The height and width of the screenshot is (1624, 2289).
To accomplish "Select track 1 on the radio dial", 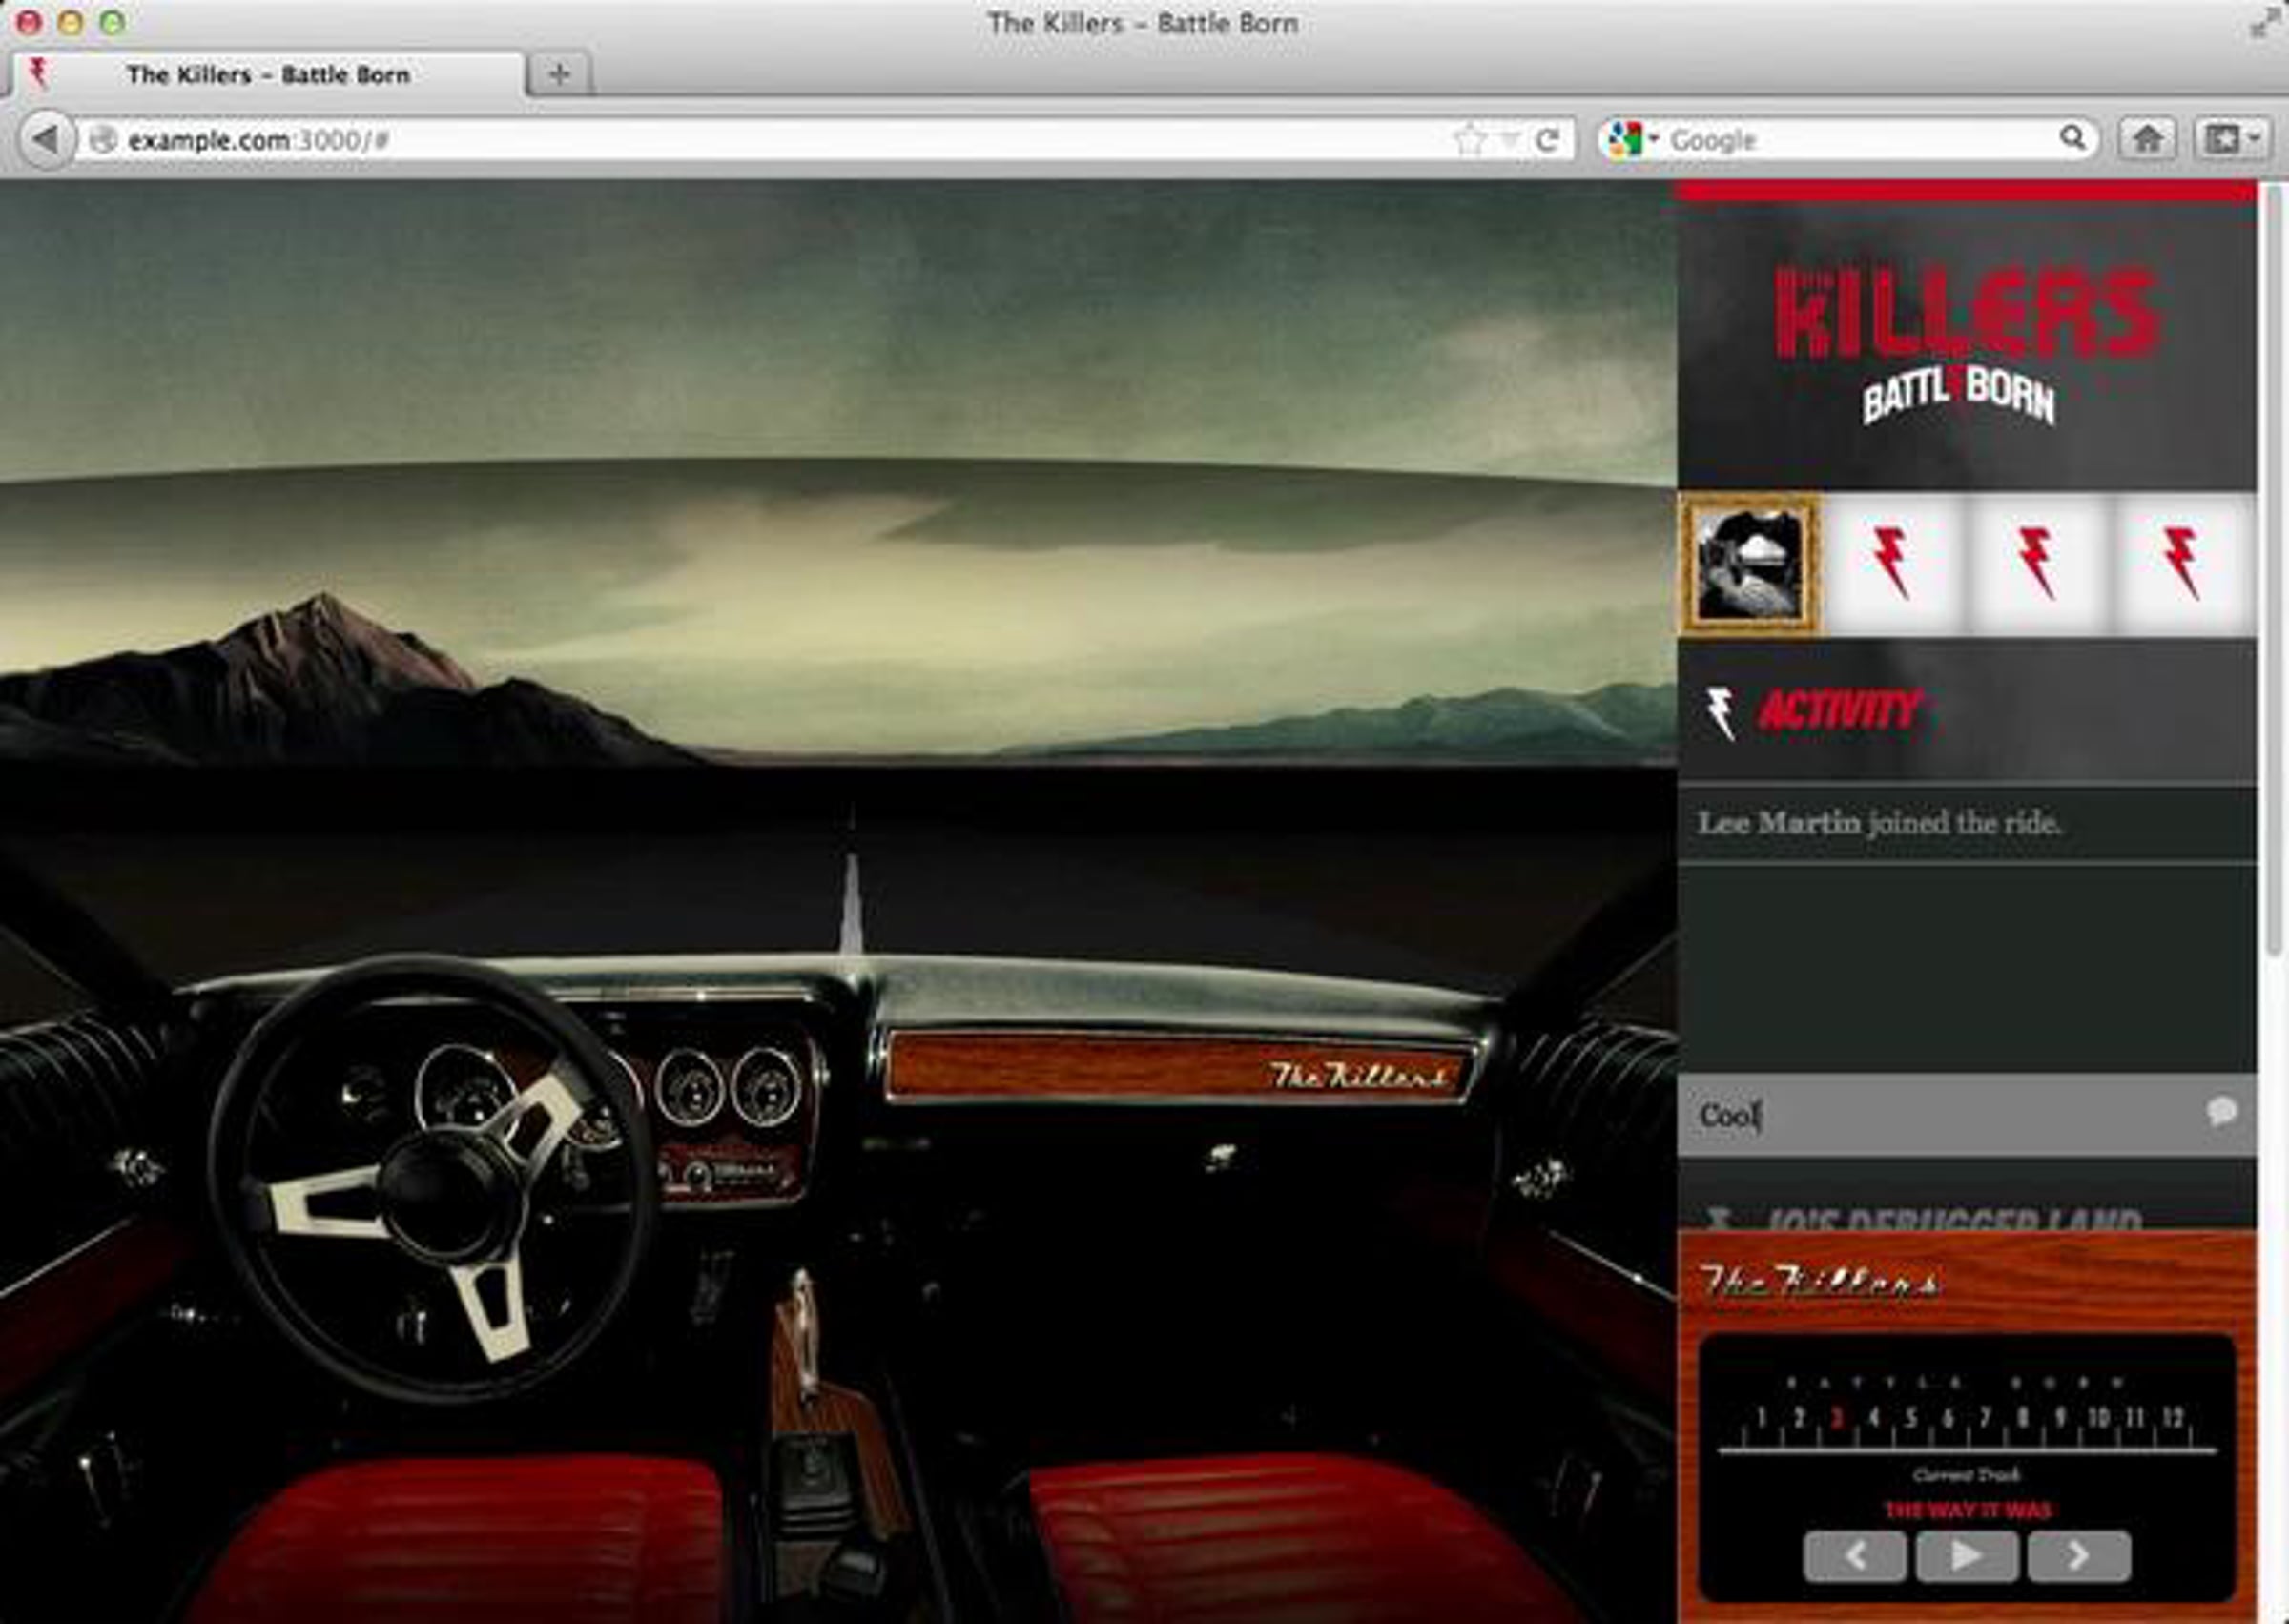I will coord(1761,1418).
